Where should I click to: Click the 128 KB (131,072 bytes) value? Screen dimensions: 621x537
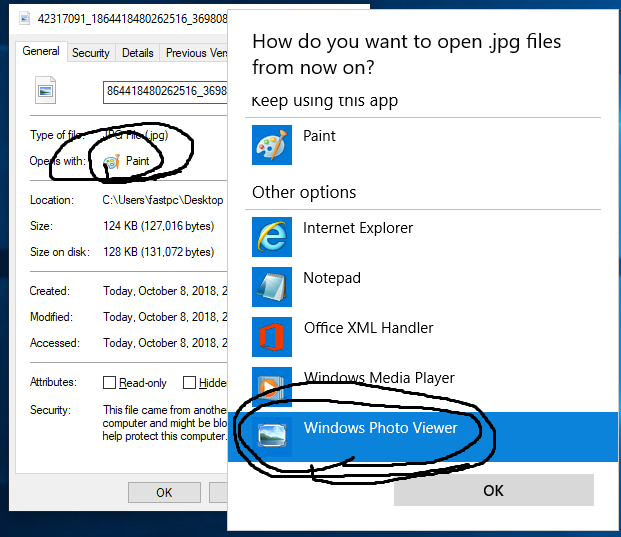[x=158, y=252]
